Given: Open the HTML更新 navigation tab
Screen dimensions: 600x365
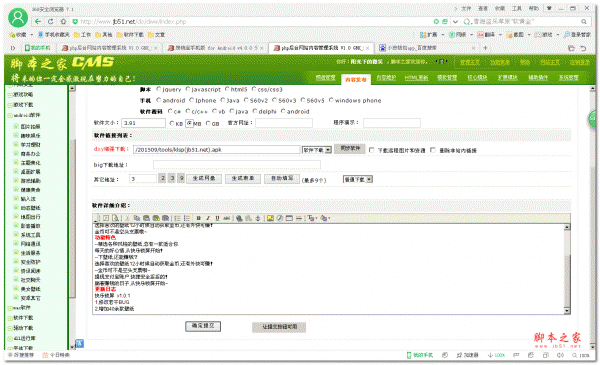Looking at the screenshot, I should coord(416,78).
